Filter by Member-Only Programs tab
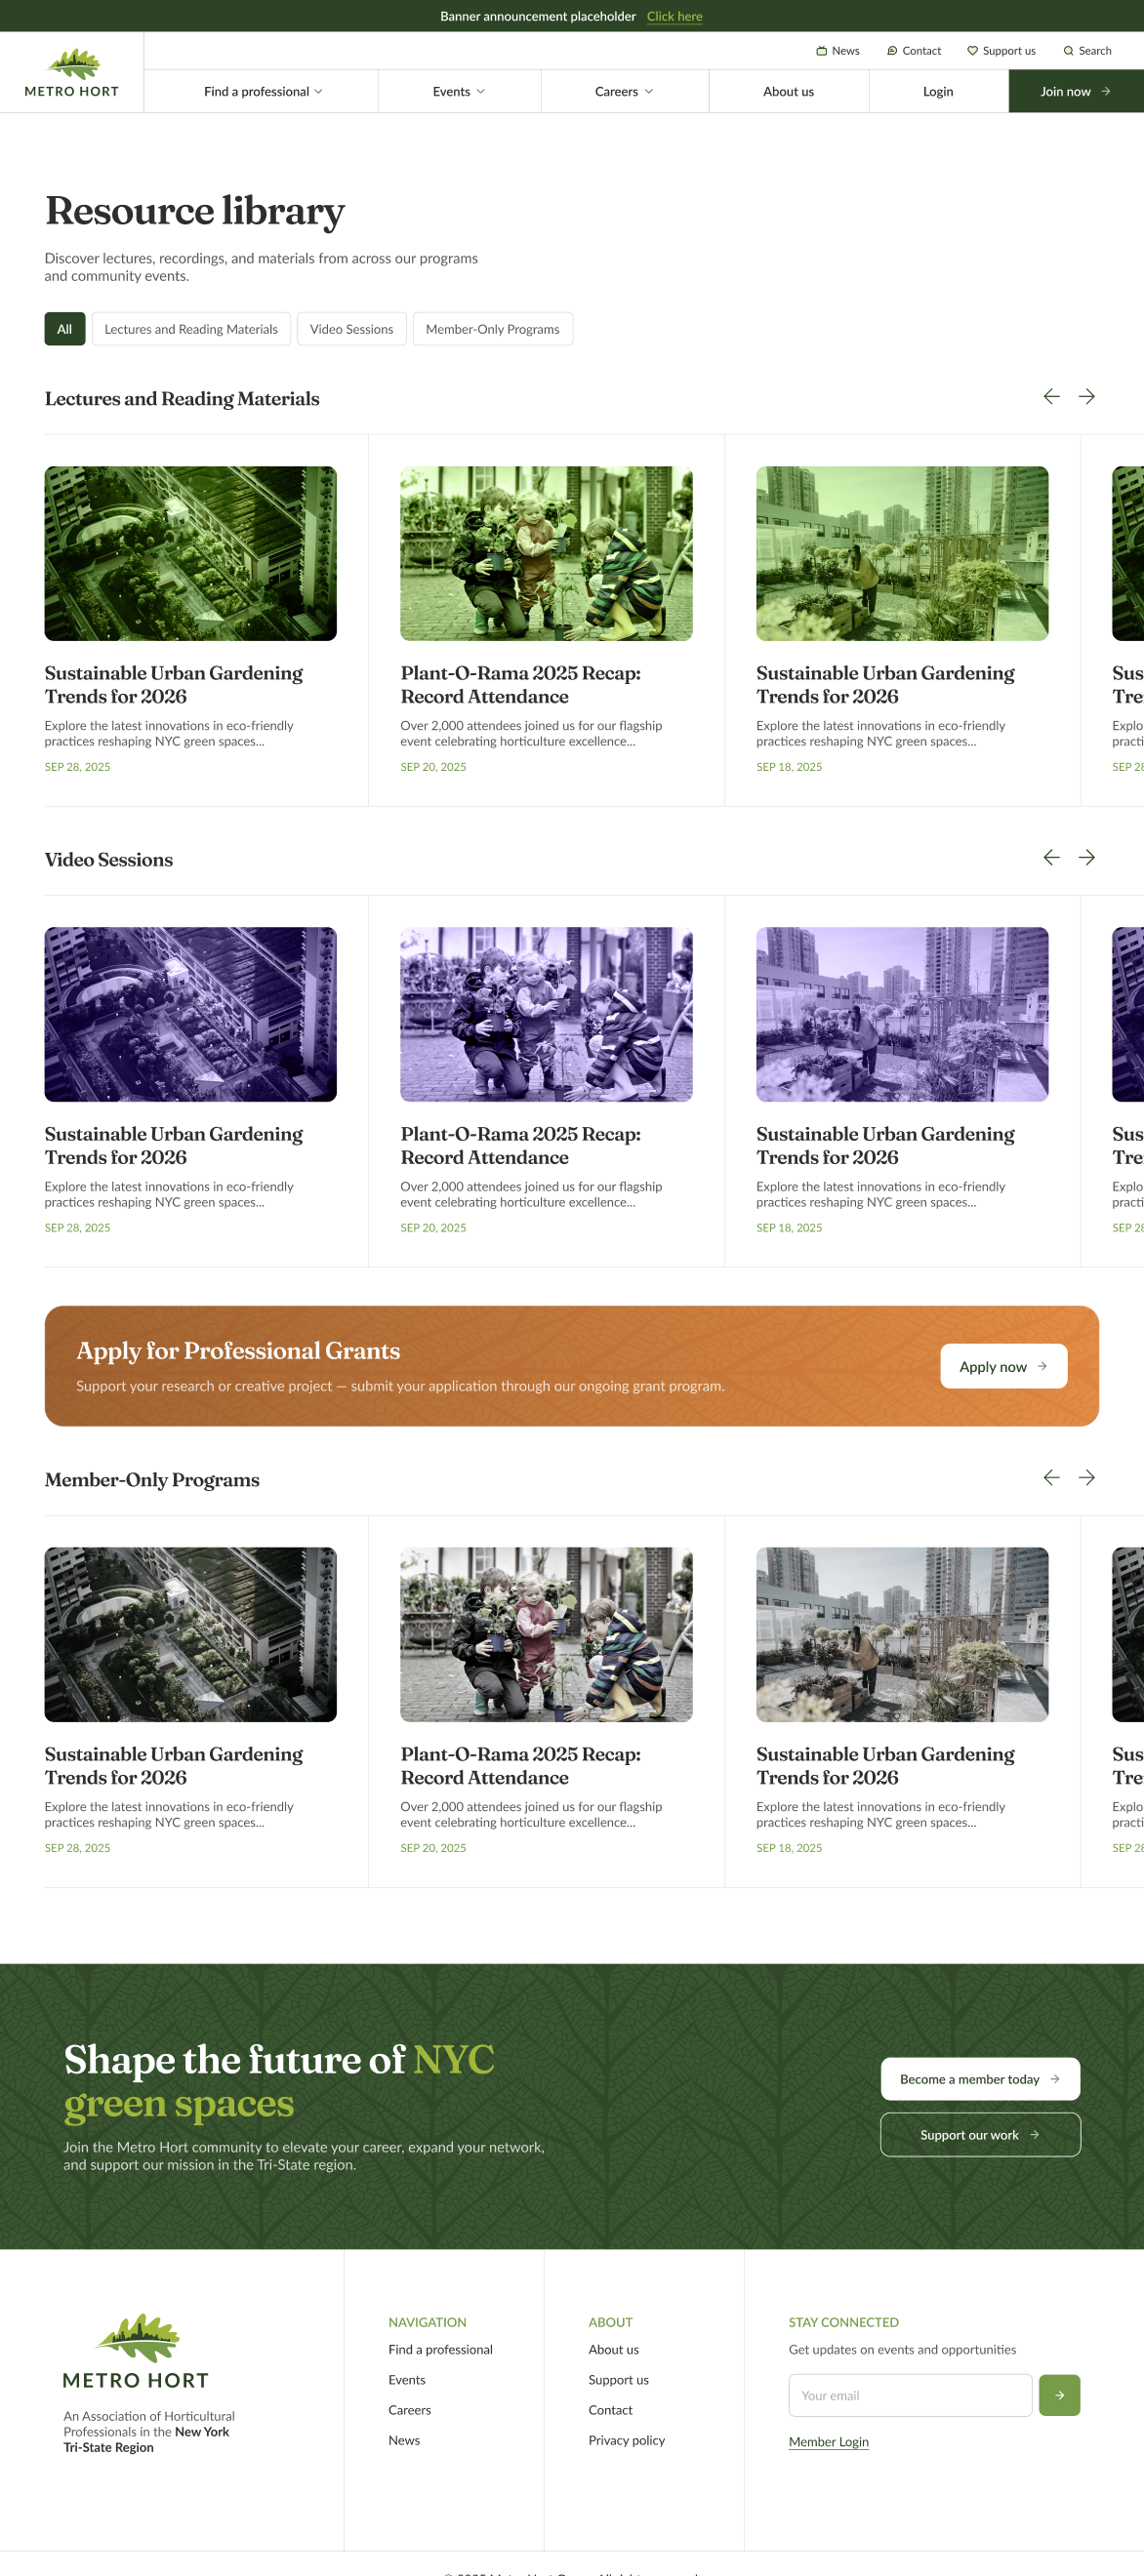The image size is (1144, 2576). tap(492, 329)
